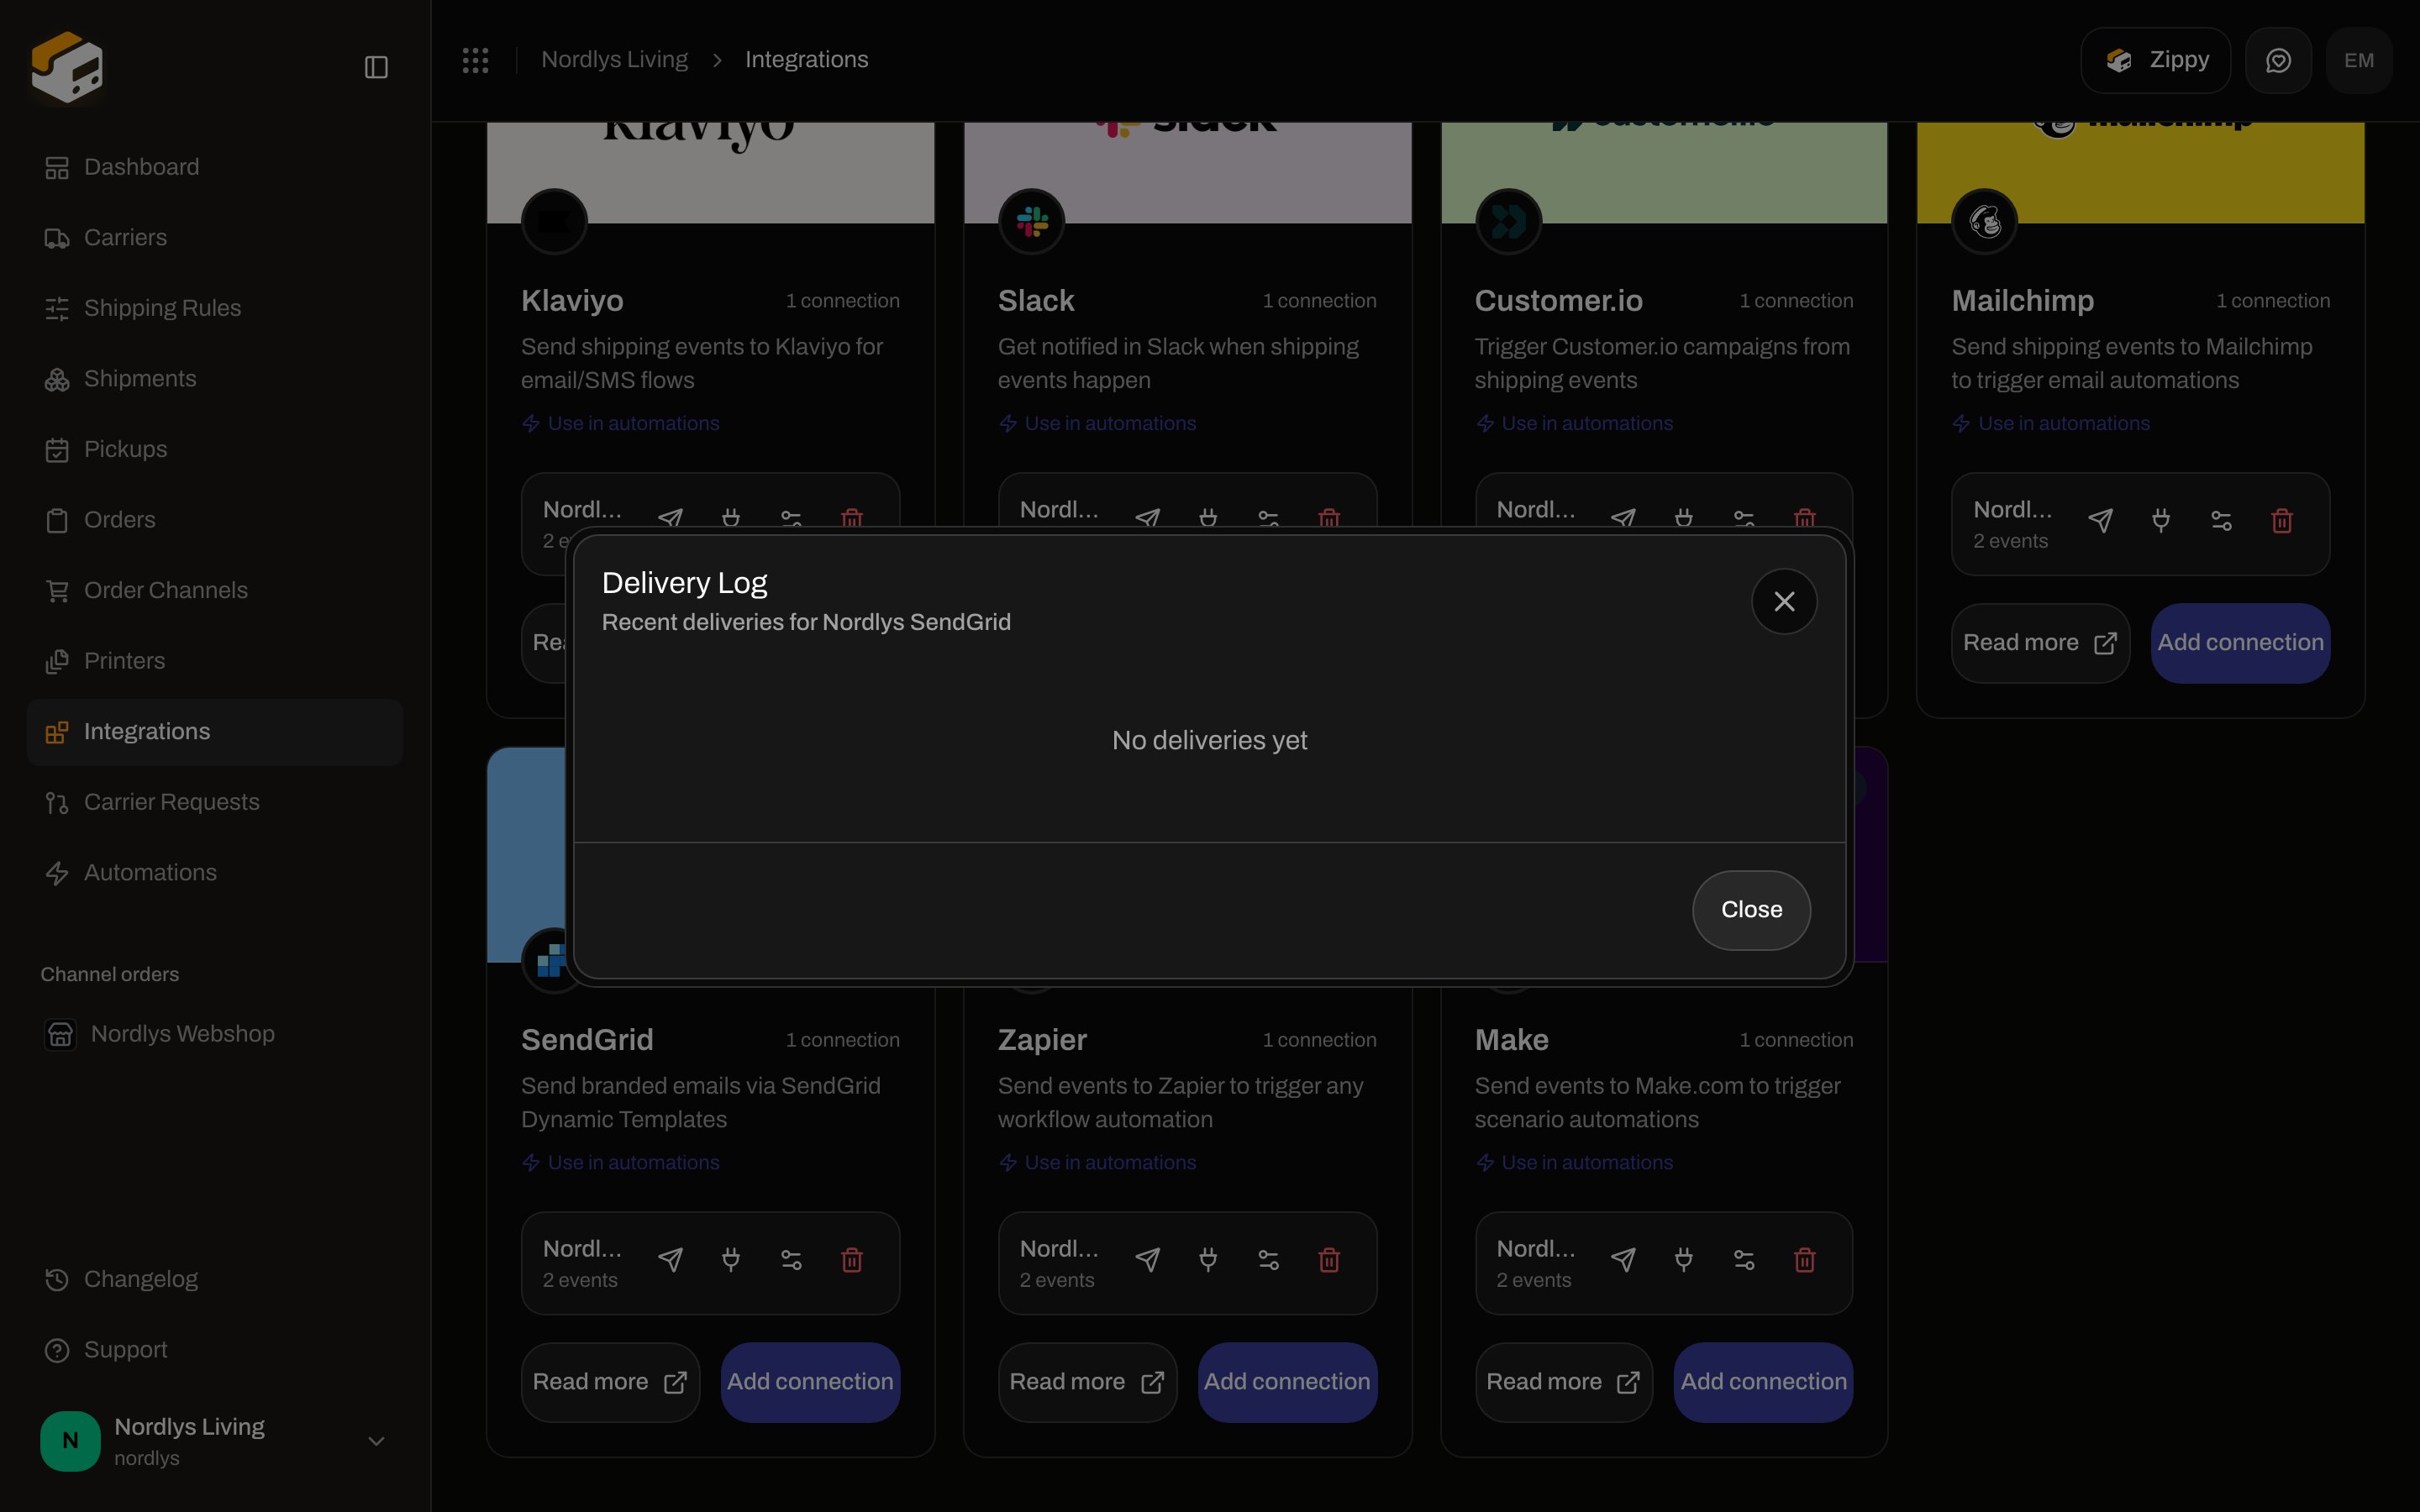Toggle the sidebar collapse icon
This screenshot has width=2420, height=1512.
pyautogui.click(x=376, y=67)
